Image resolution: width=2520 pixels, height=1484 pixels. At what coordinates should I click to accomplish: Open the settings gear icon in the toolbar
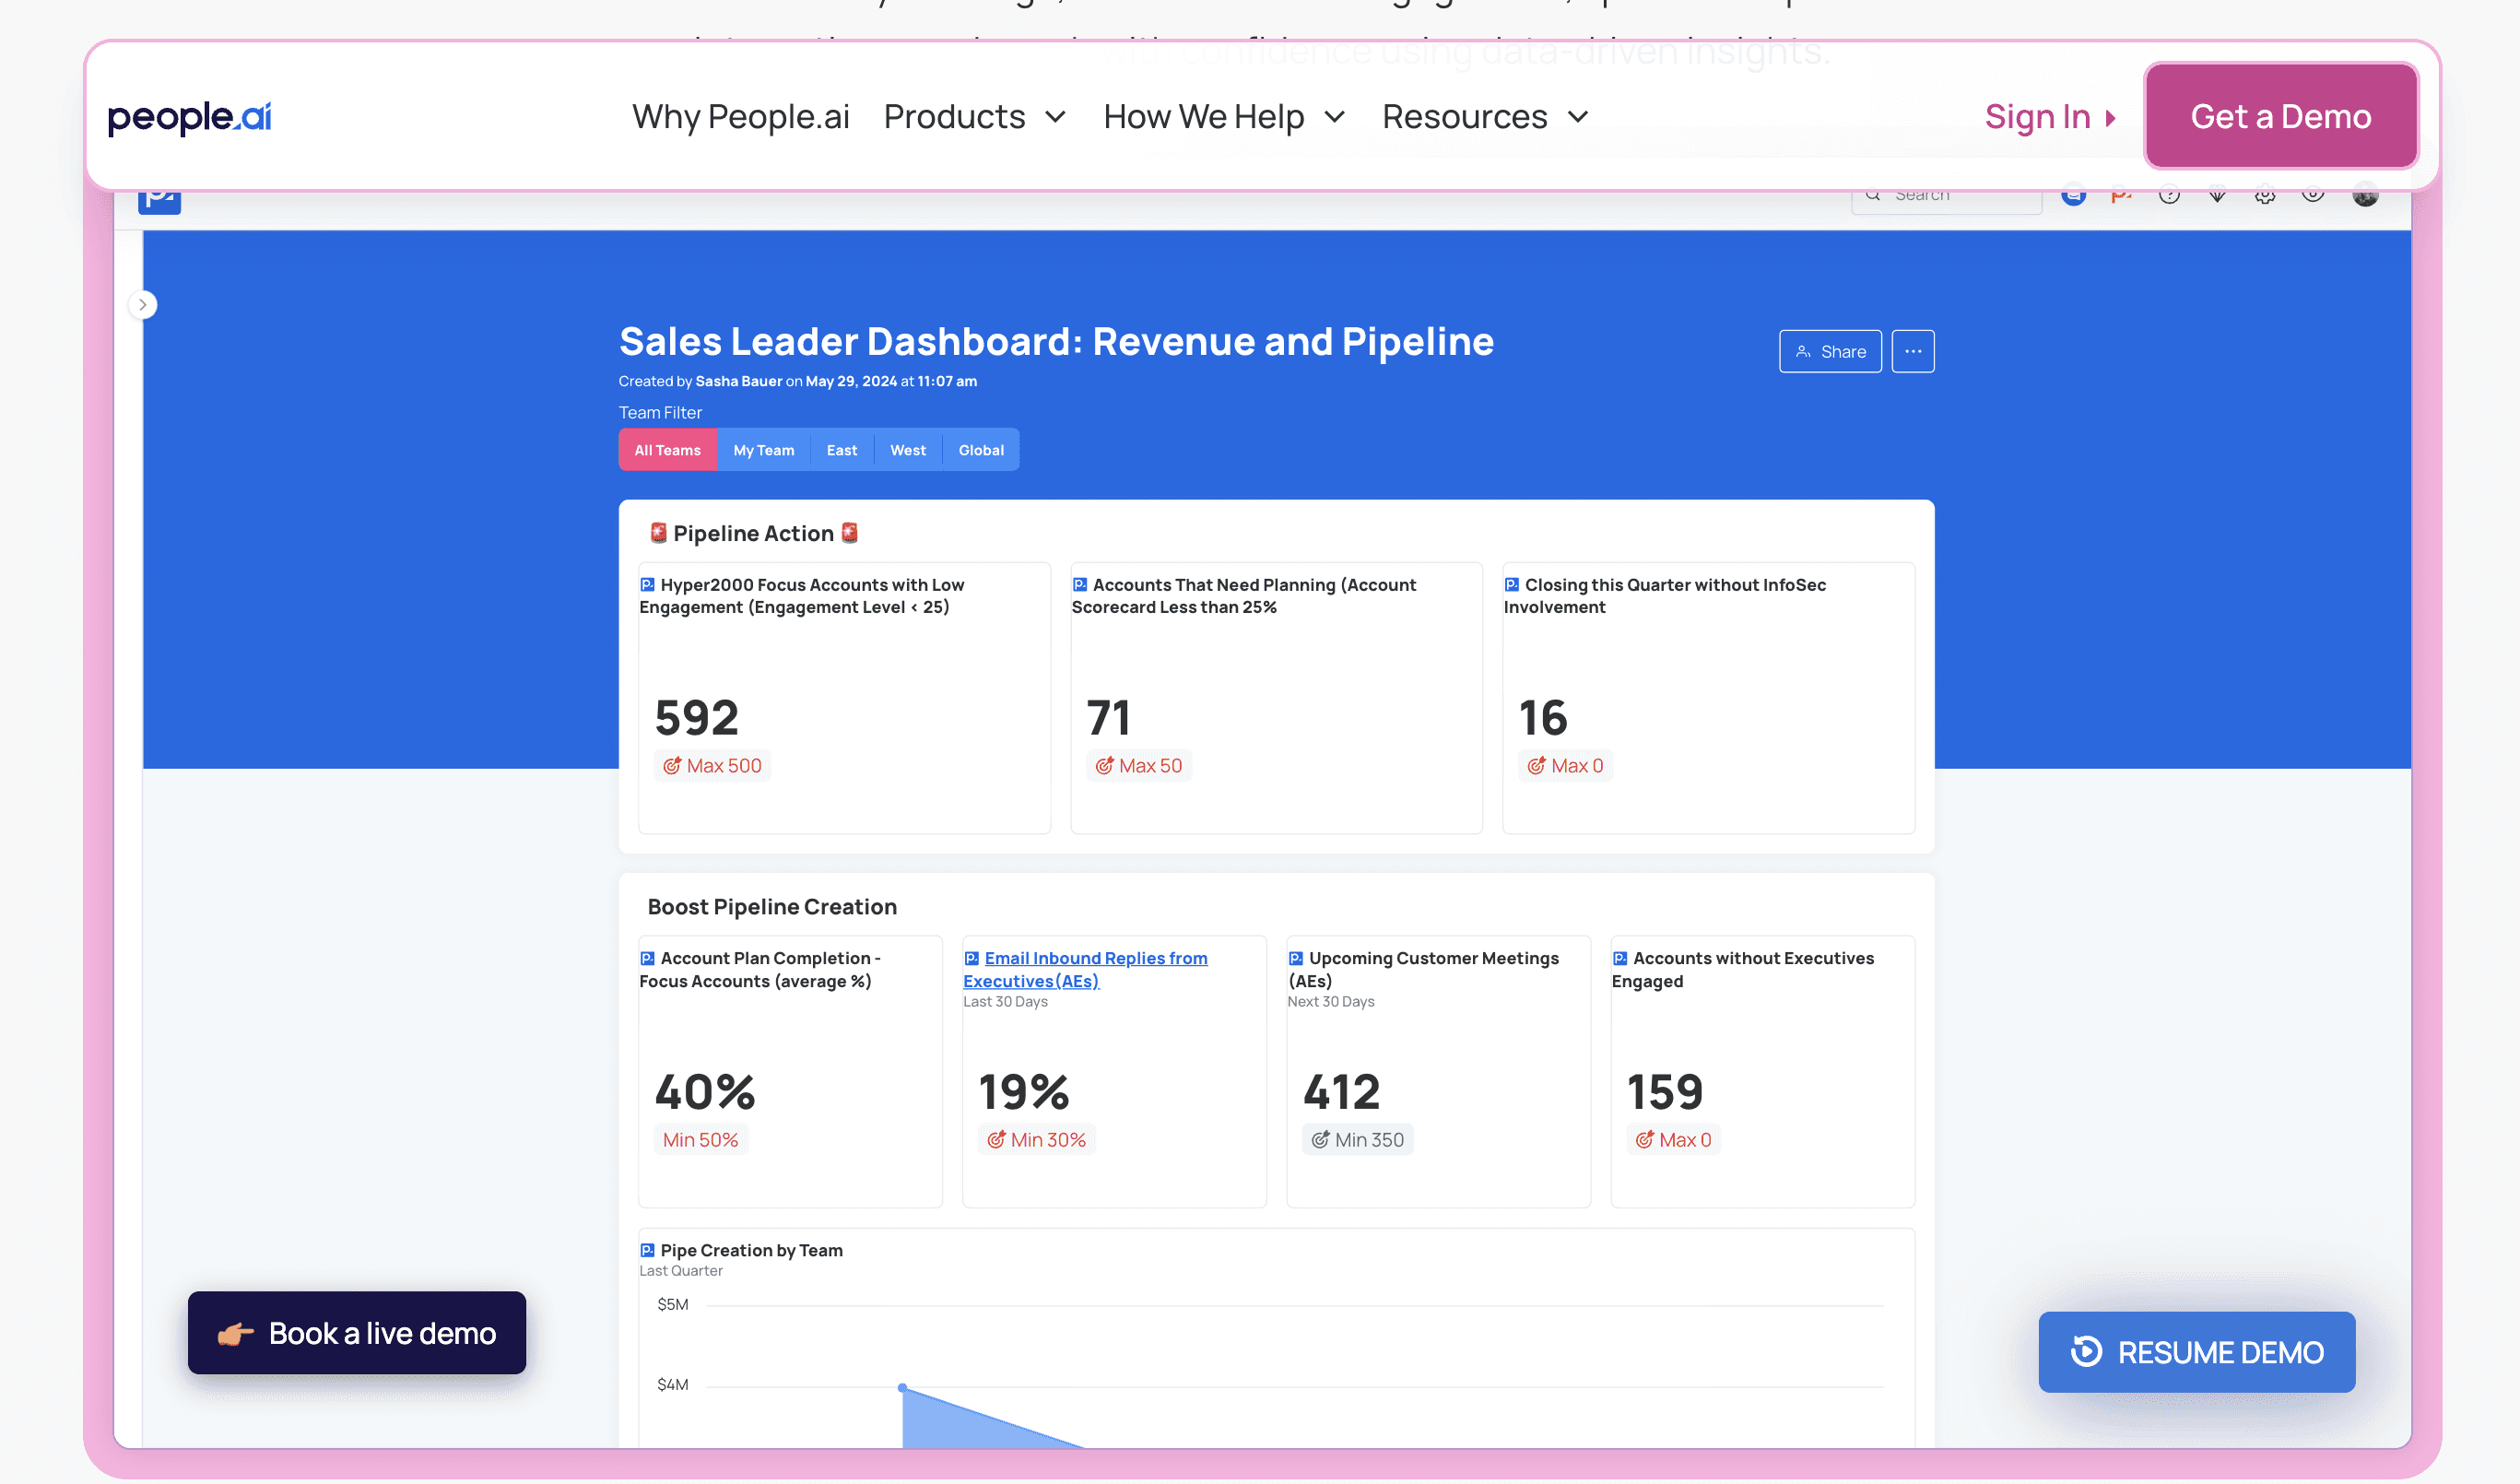[2264, 197]
